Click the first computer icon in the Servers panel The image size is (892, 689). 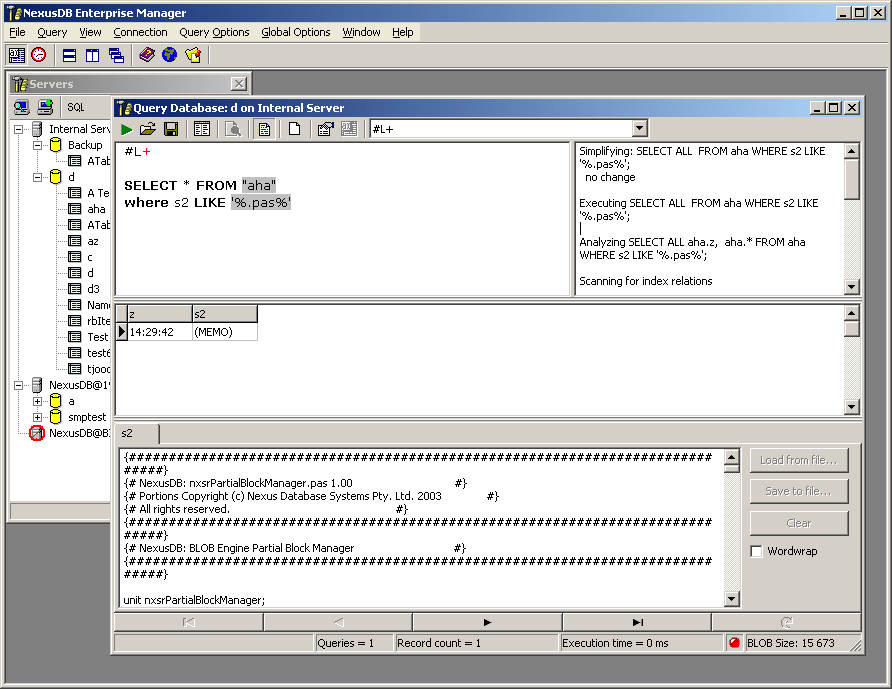[x=22, y=107]
